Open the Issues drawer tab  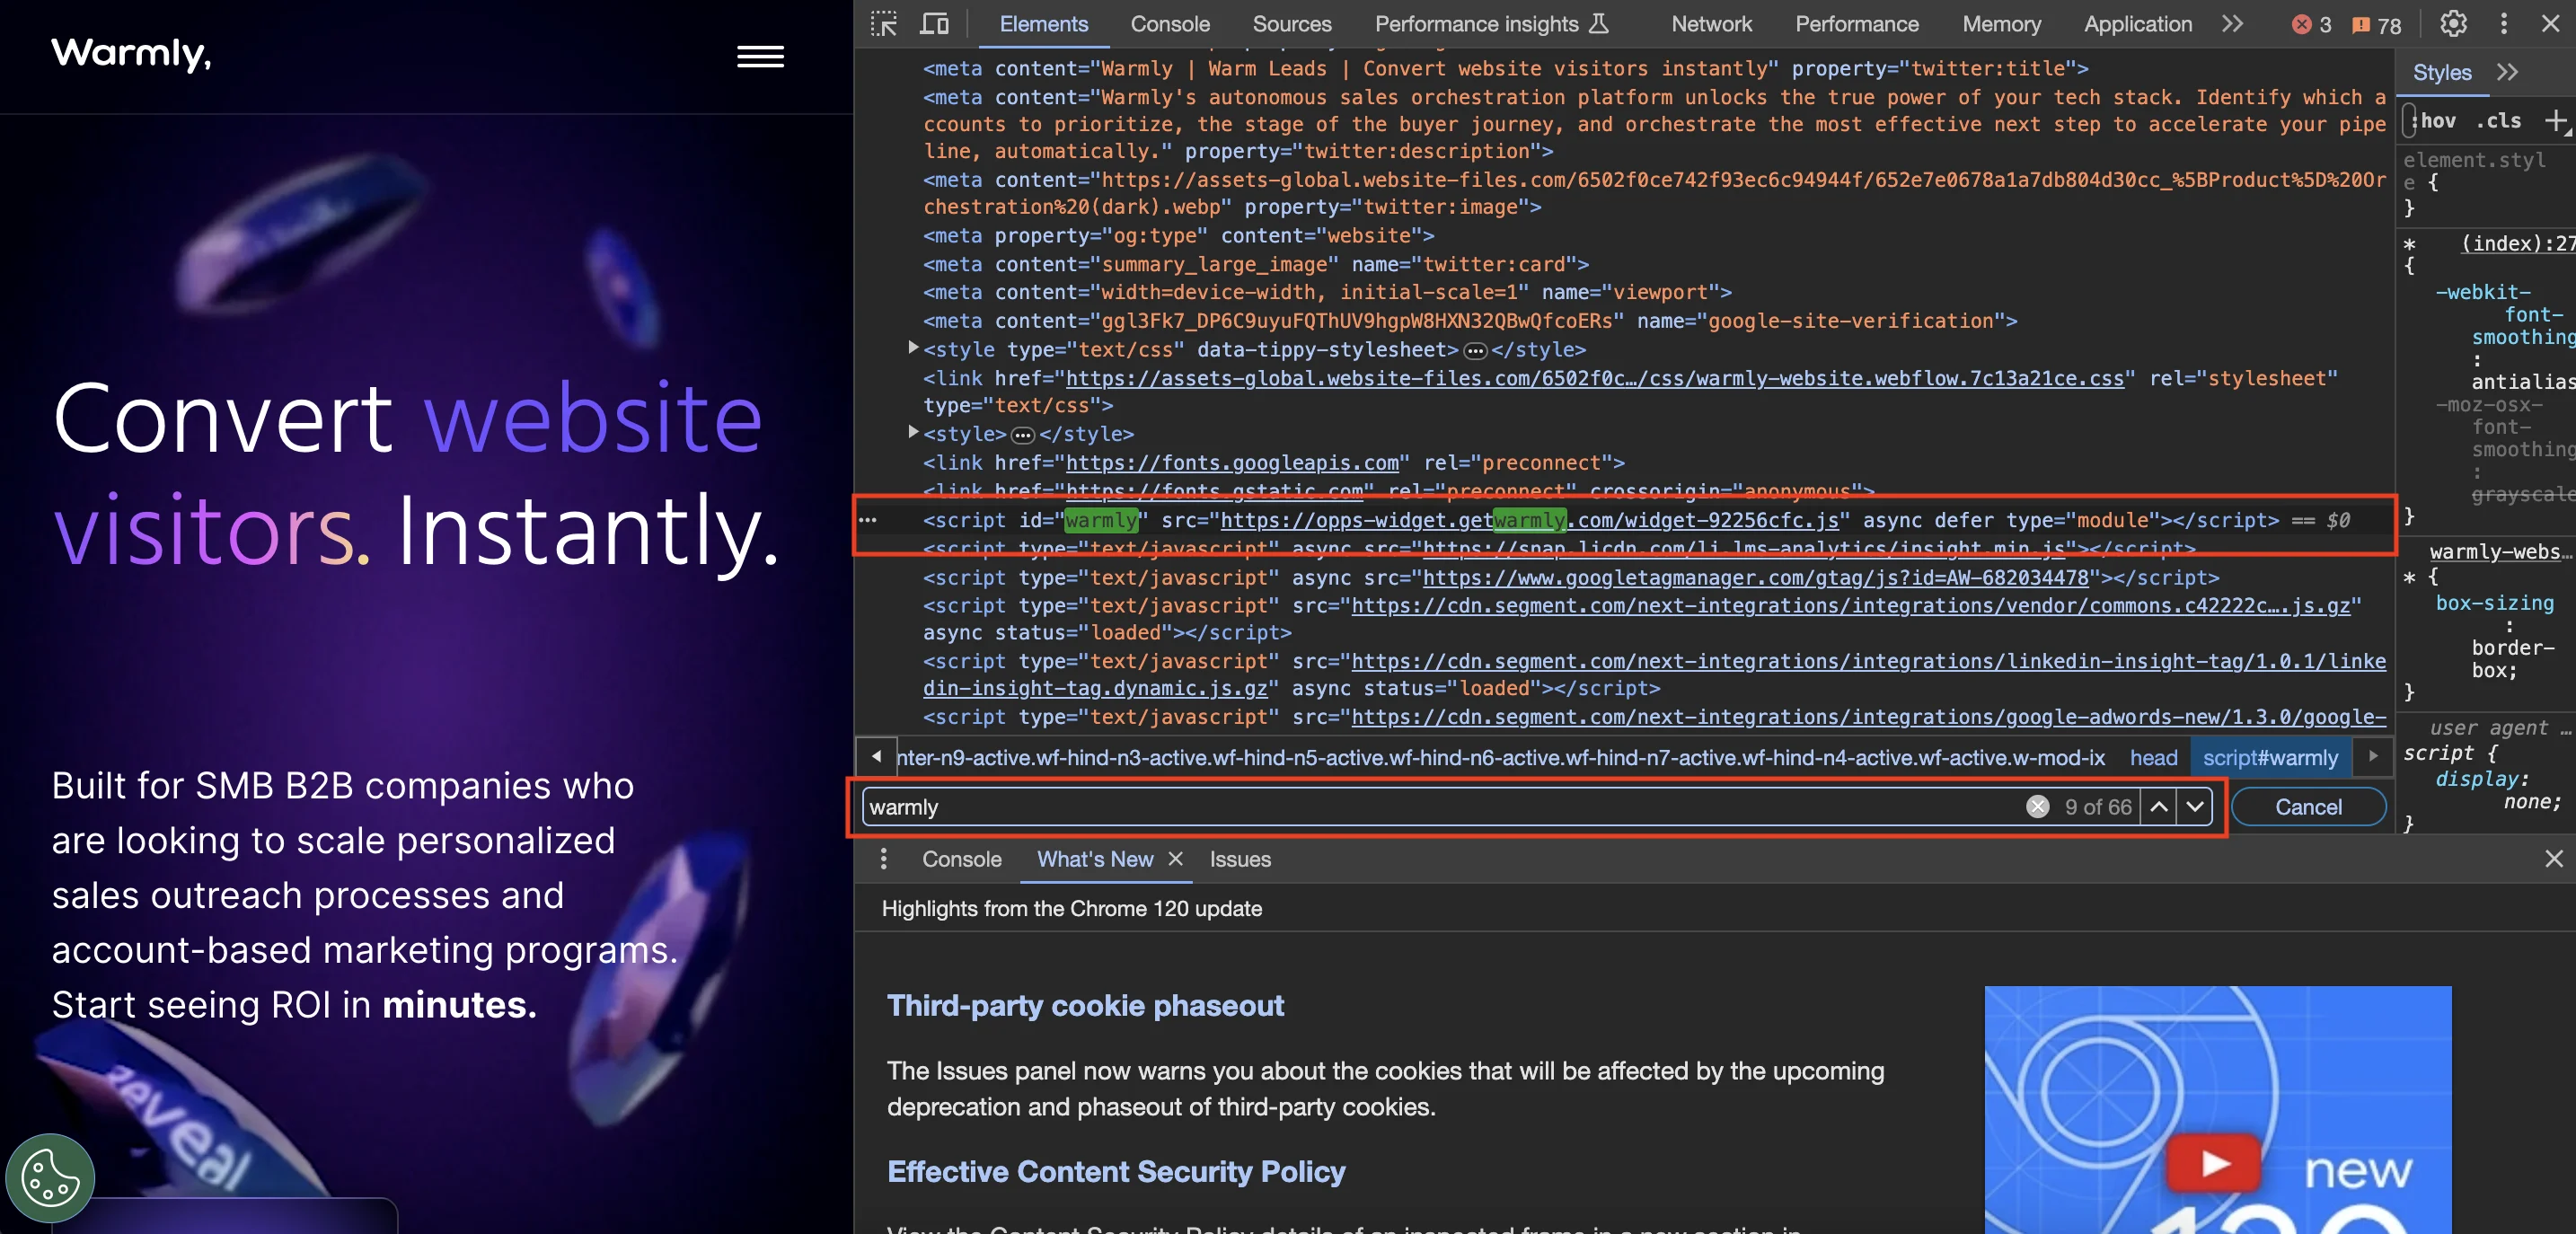click(x=1240, y=859)
